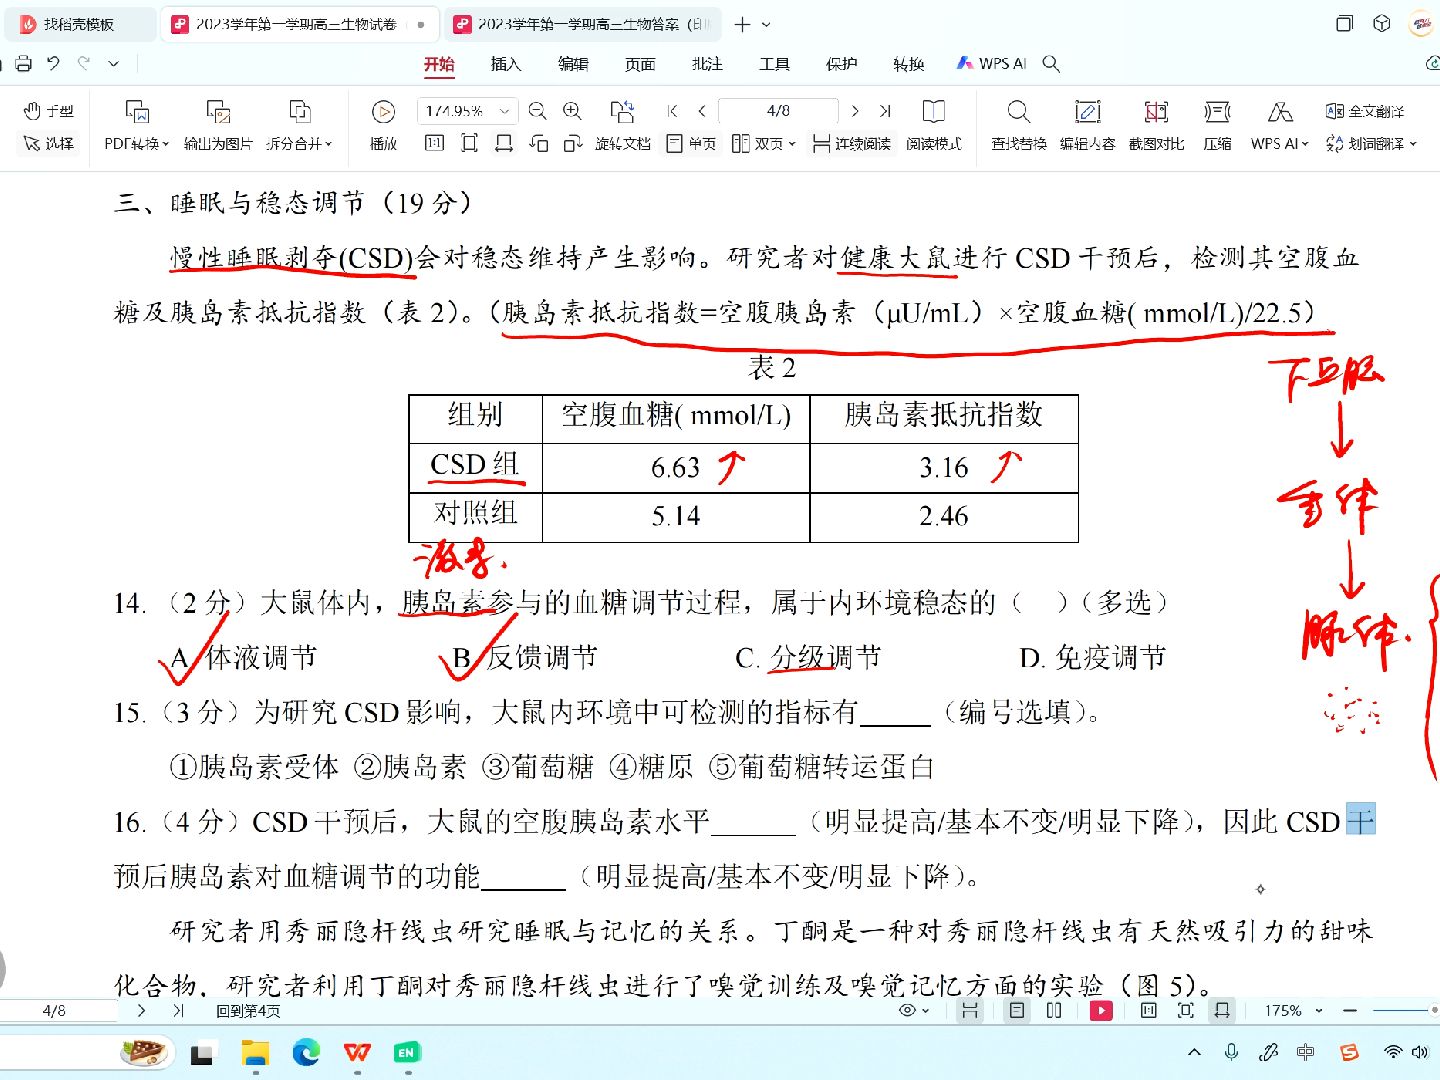Switch to the 找稻壳模板 tab
1440x1080 pixels.
(x=80, y=24)
